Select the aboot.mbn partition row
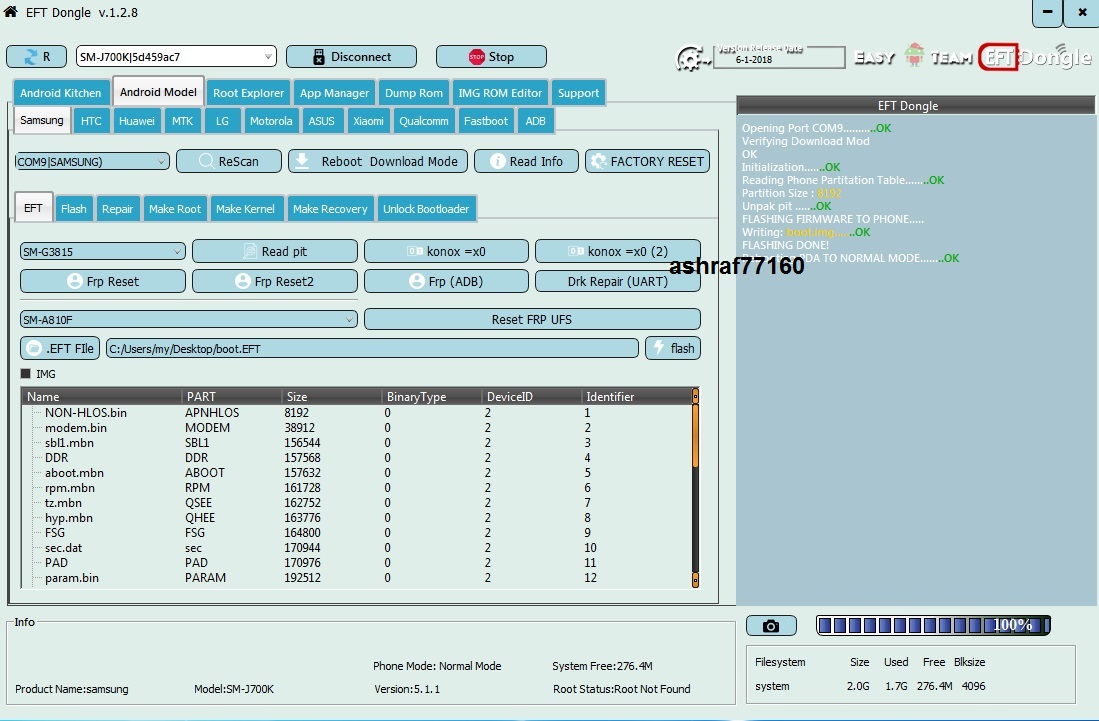 tap(356, 473)
